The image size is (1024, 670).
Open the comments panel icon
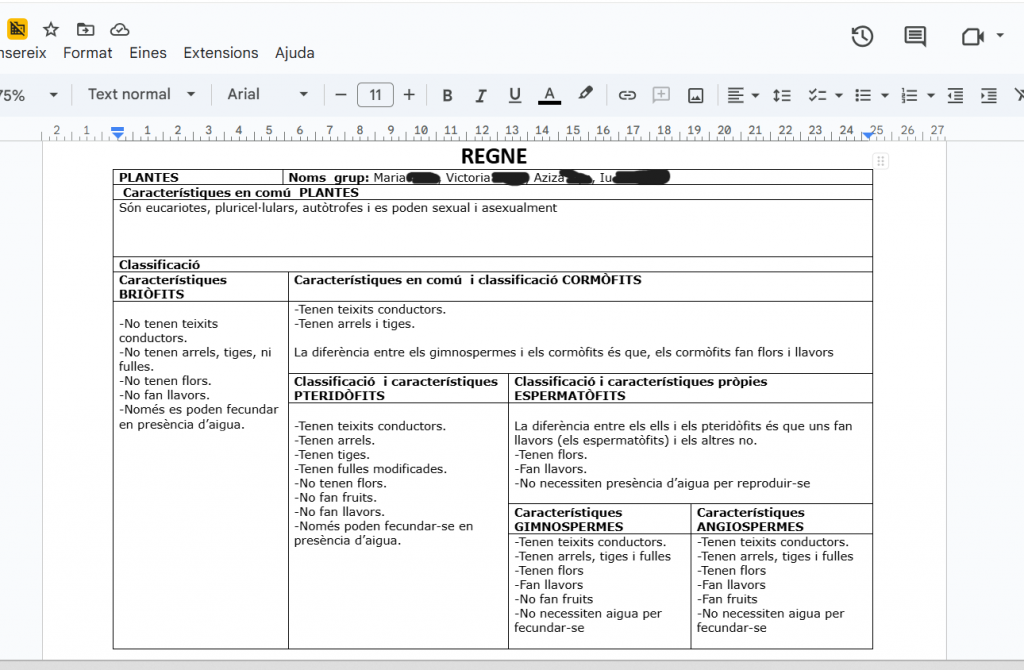(x=914, y=37)
